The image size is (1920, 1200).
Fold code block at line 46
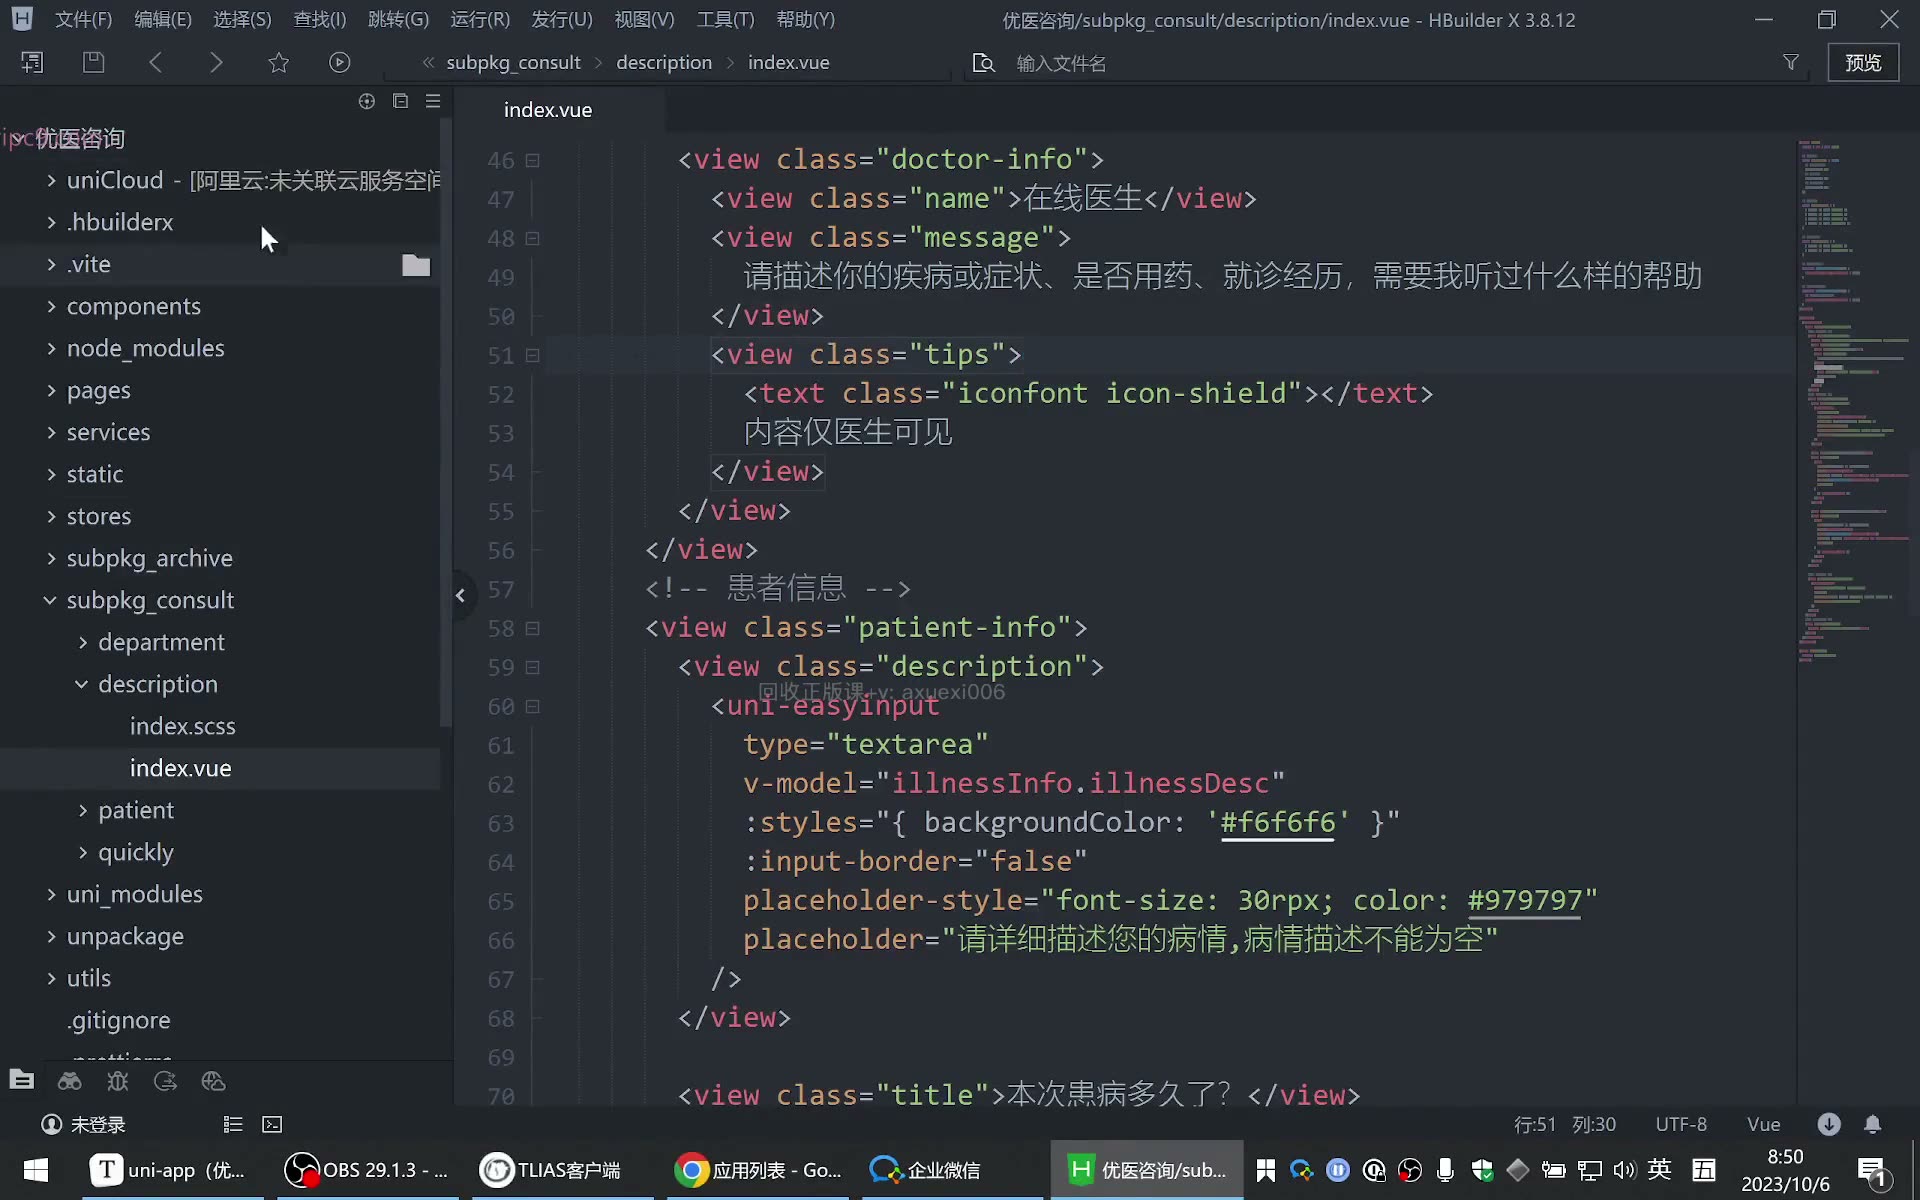533,160
